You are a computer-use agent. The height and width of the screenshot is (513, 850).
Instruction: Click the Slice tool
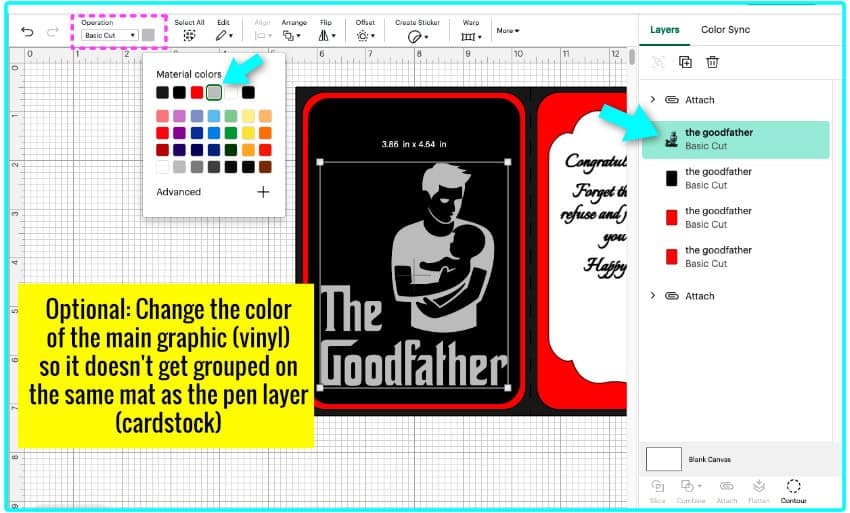point(657,491)
